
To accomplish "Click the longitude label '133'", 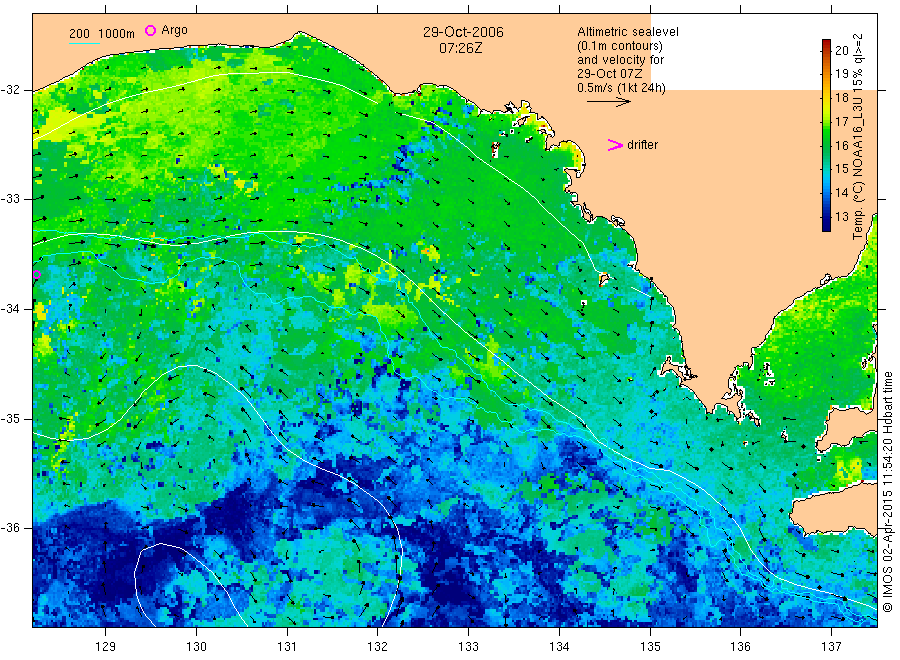I will pyautogui.click(x=468, y=647).
